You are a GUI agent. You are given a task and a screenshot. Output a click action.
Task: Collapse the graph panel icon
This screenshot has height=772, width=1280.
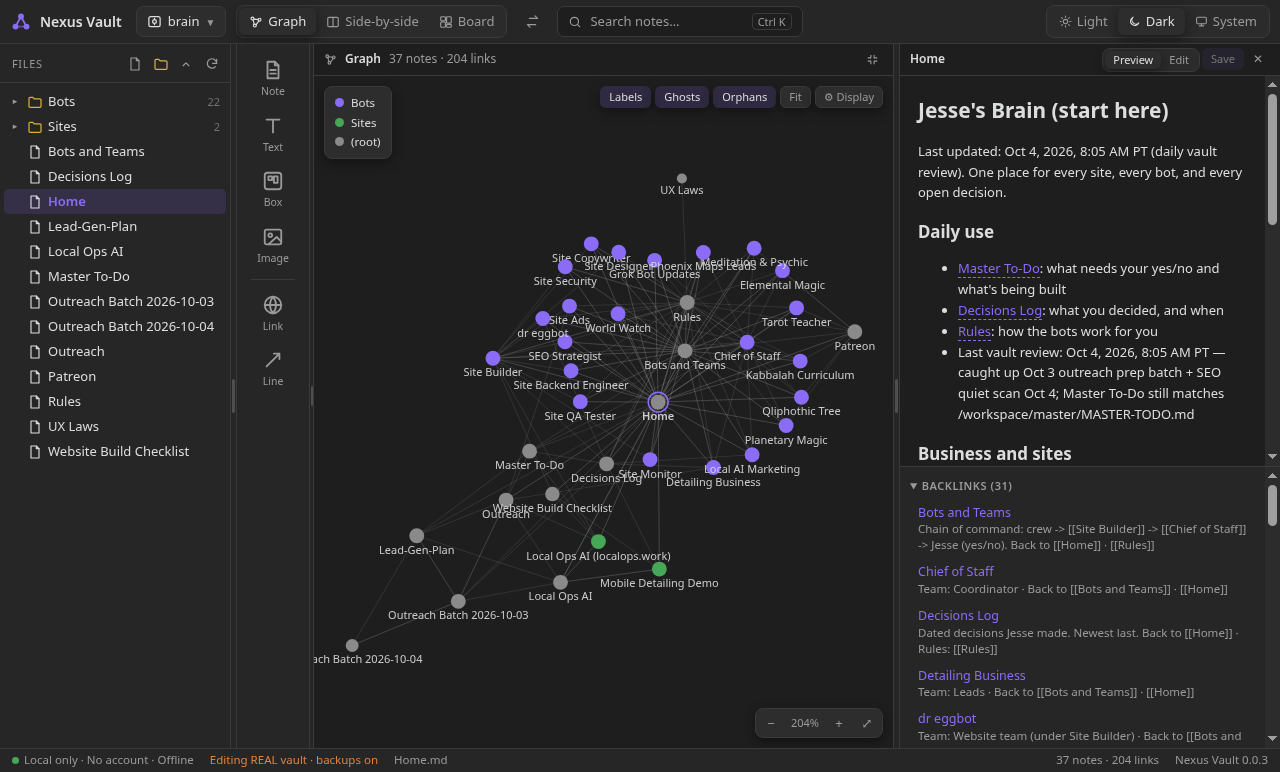coord(872,59)
